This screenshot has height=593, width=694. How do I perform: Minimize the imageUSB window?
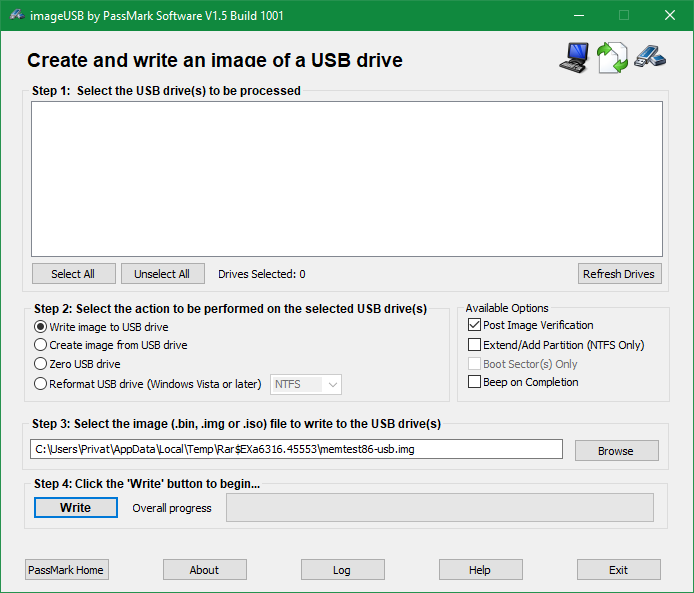pos(578,15)
